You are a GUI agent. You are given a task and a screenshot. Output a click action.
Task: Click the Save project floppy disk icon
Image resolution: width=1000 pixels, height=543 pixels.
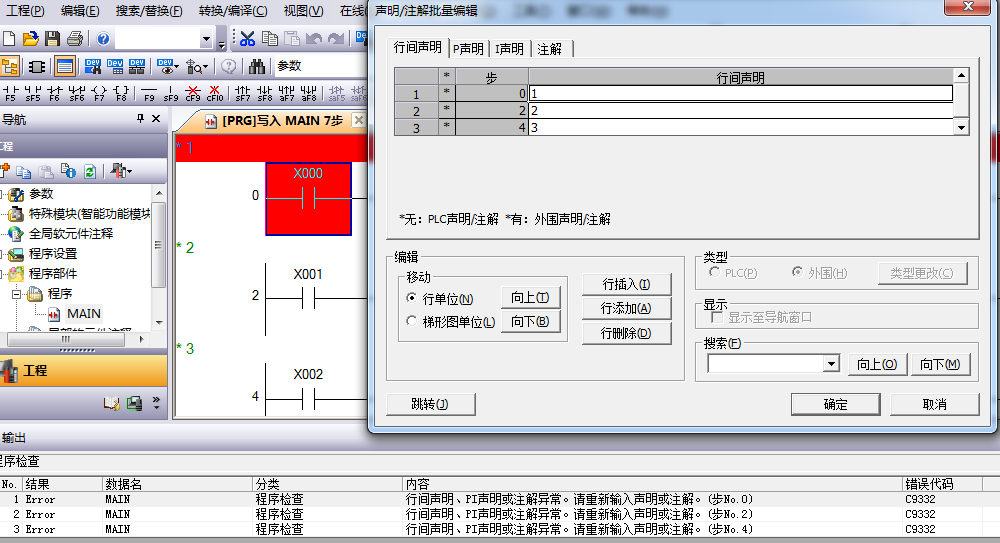tap(52, 39)
